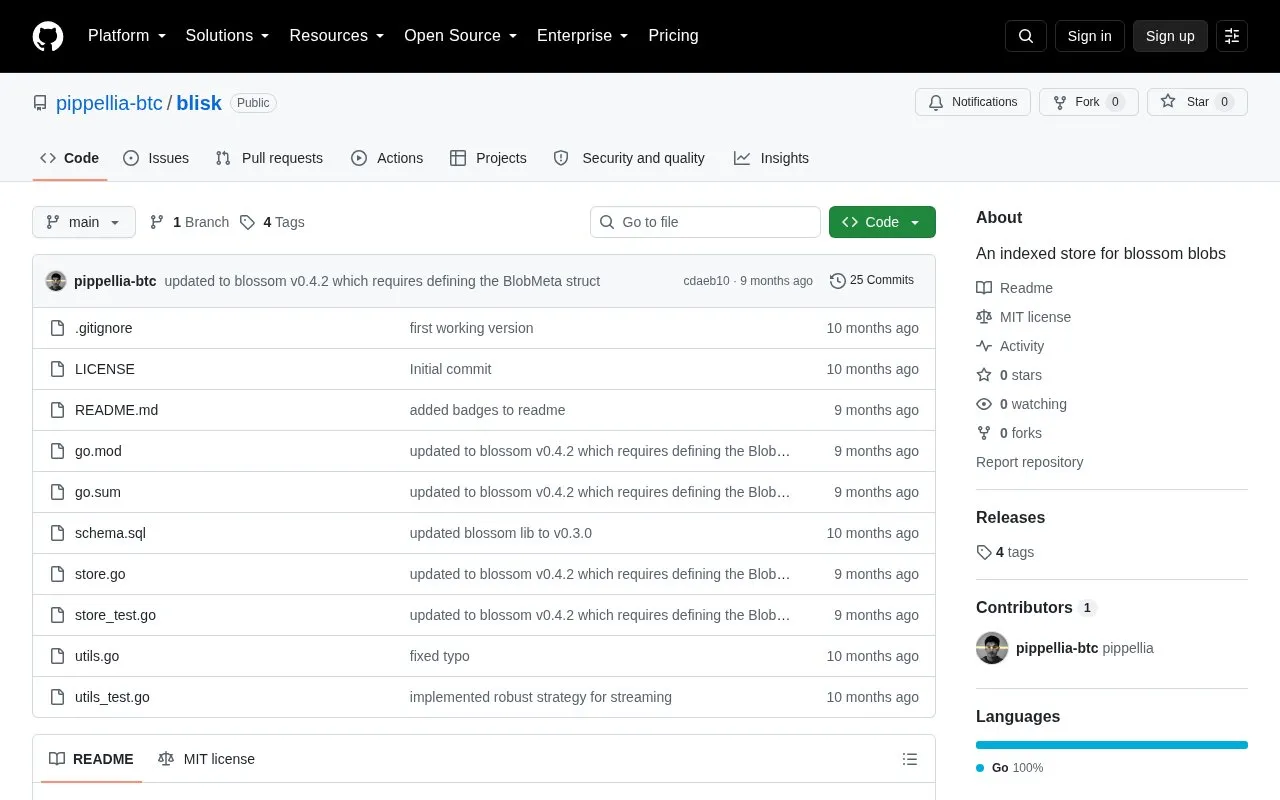Open the Actions tab

tap(387, 158)
